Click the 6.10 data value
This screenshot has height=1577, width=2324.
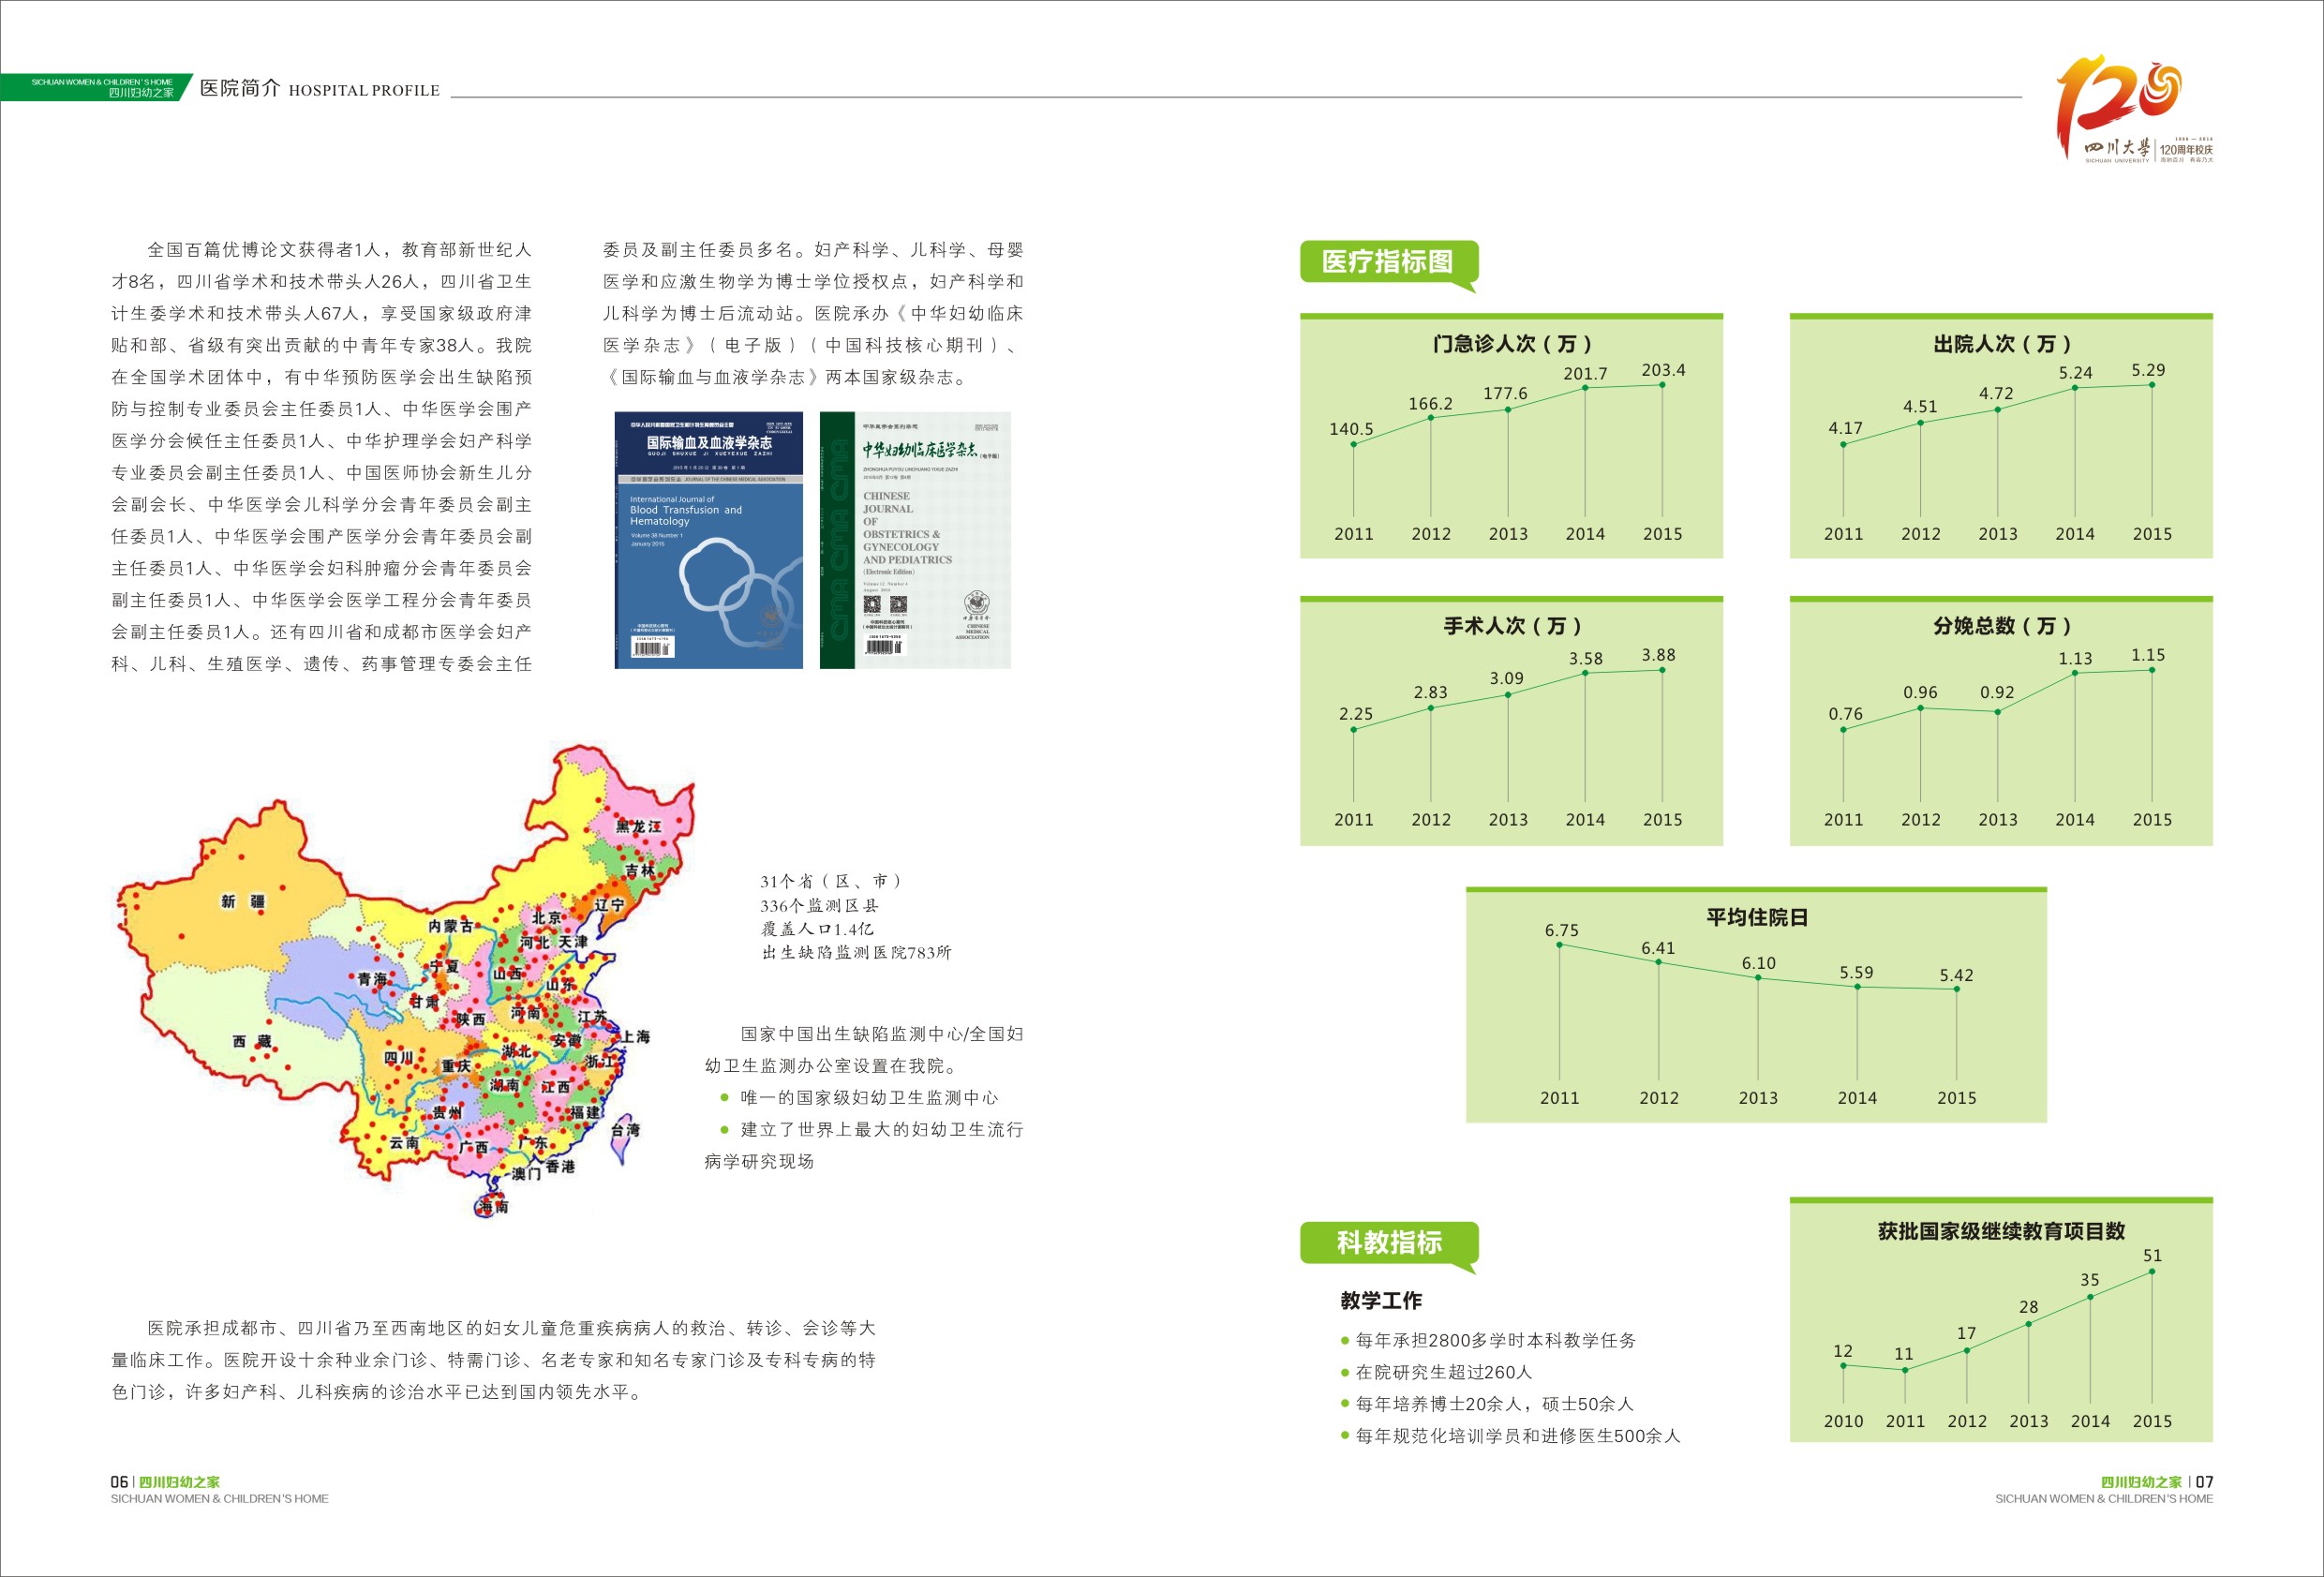pos(1758,963)
